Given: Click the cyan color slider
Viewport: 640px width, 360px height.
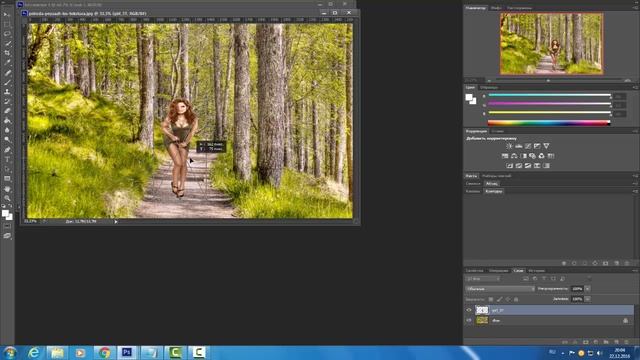Looking at the screenshot, I should (549, 96).
